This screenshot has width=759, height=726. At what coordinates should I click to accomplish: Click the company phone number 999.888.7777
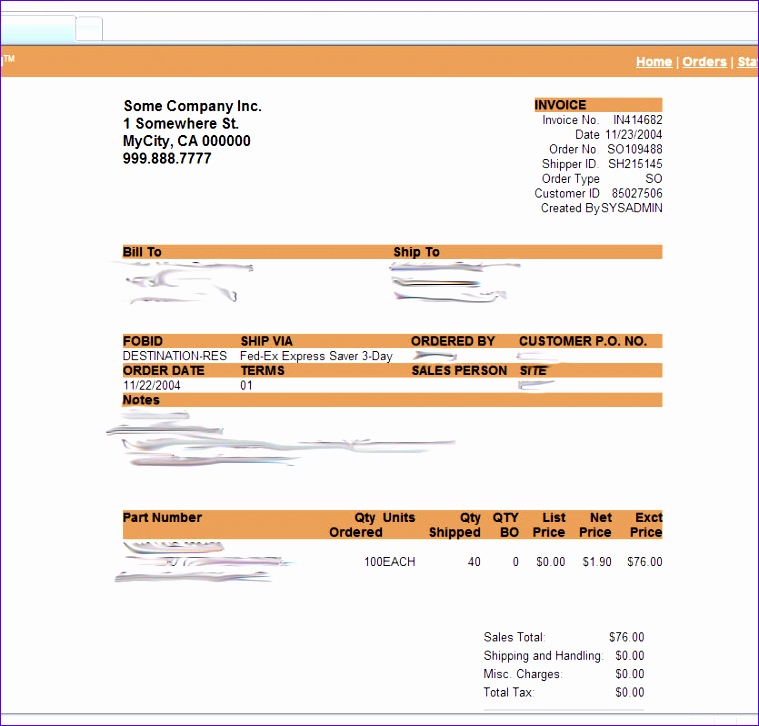pos(167,158)
